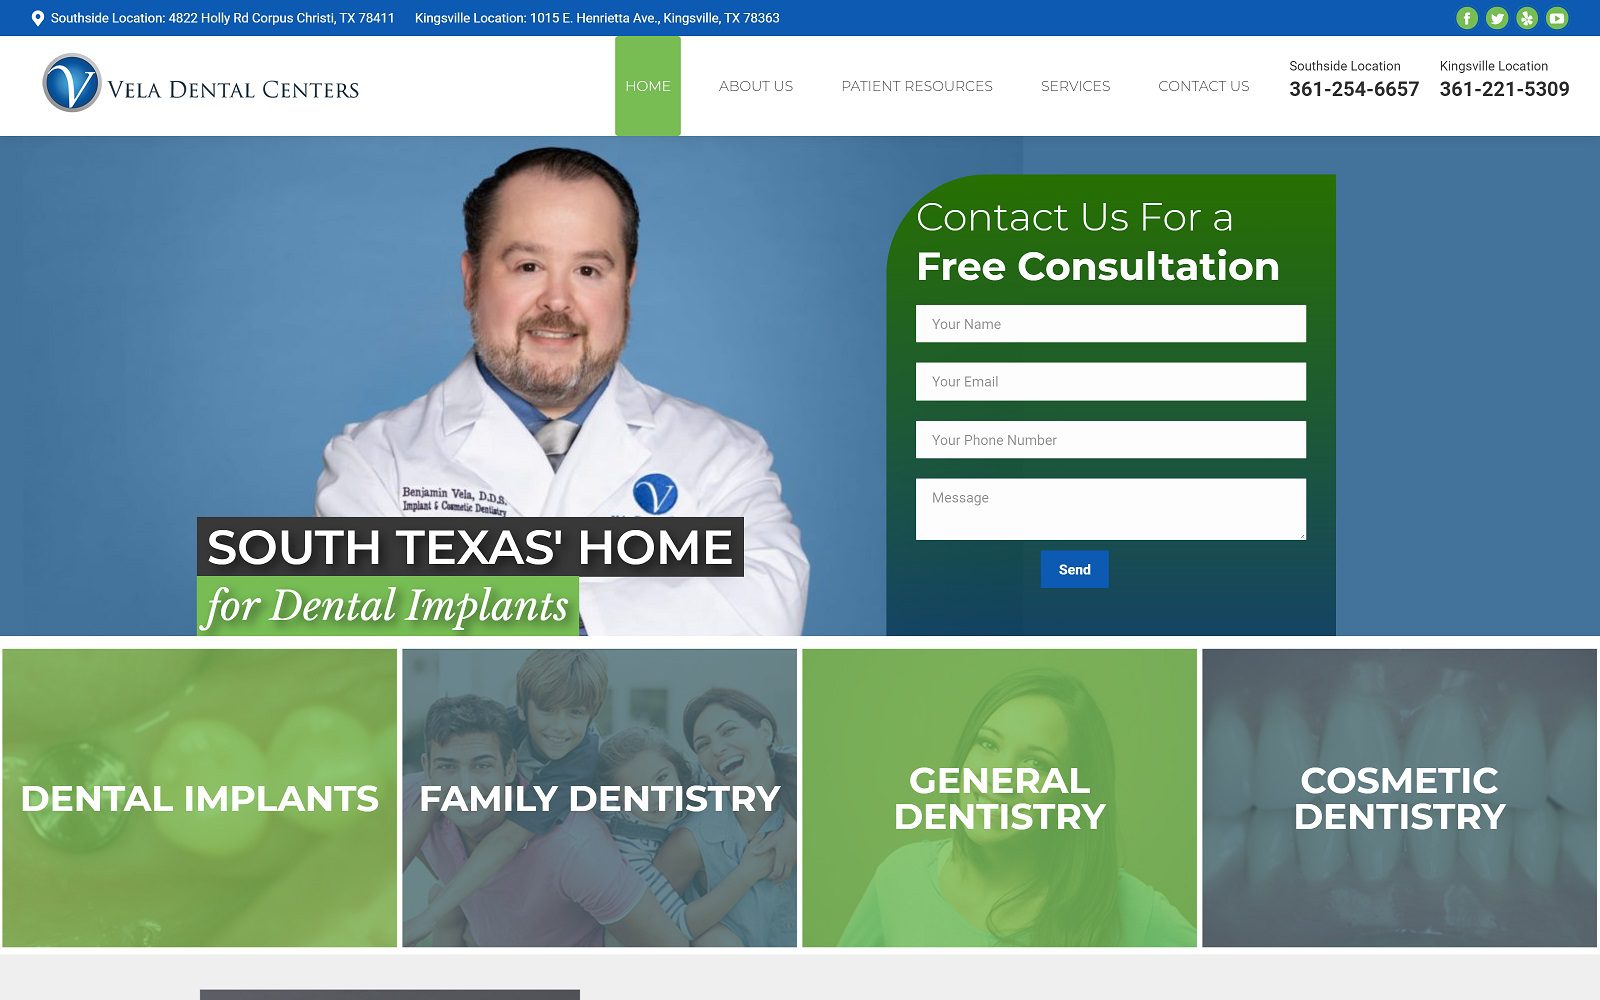Click Kingsville Location label above phone
This screenshot has width=1600, height=1000.
point(1494,66)
